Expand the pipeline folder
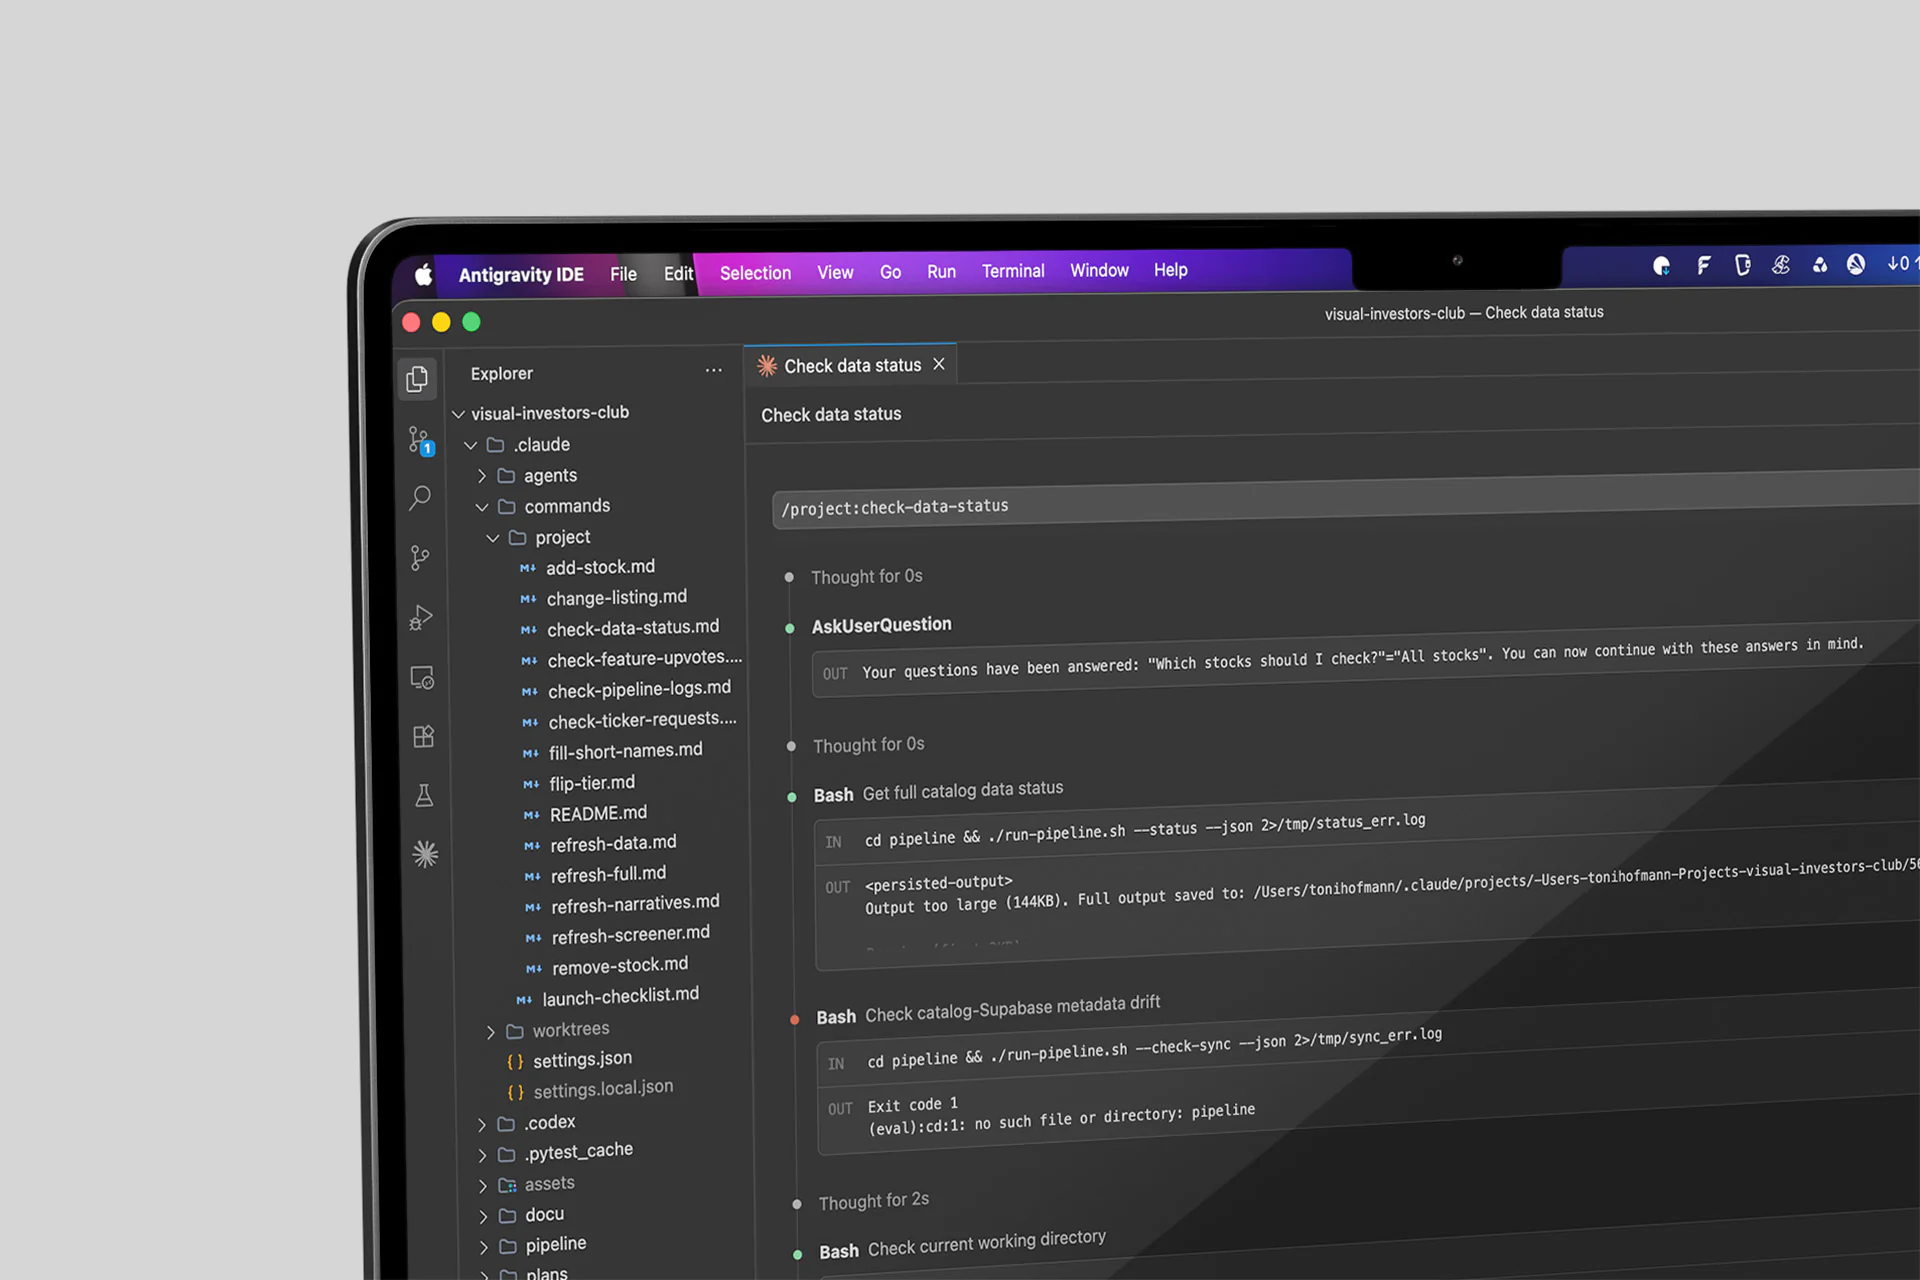1920x1280 pixels. (x=483, y=1247)
